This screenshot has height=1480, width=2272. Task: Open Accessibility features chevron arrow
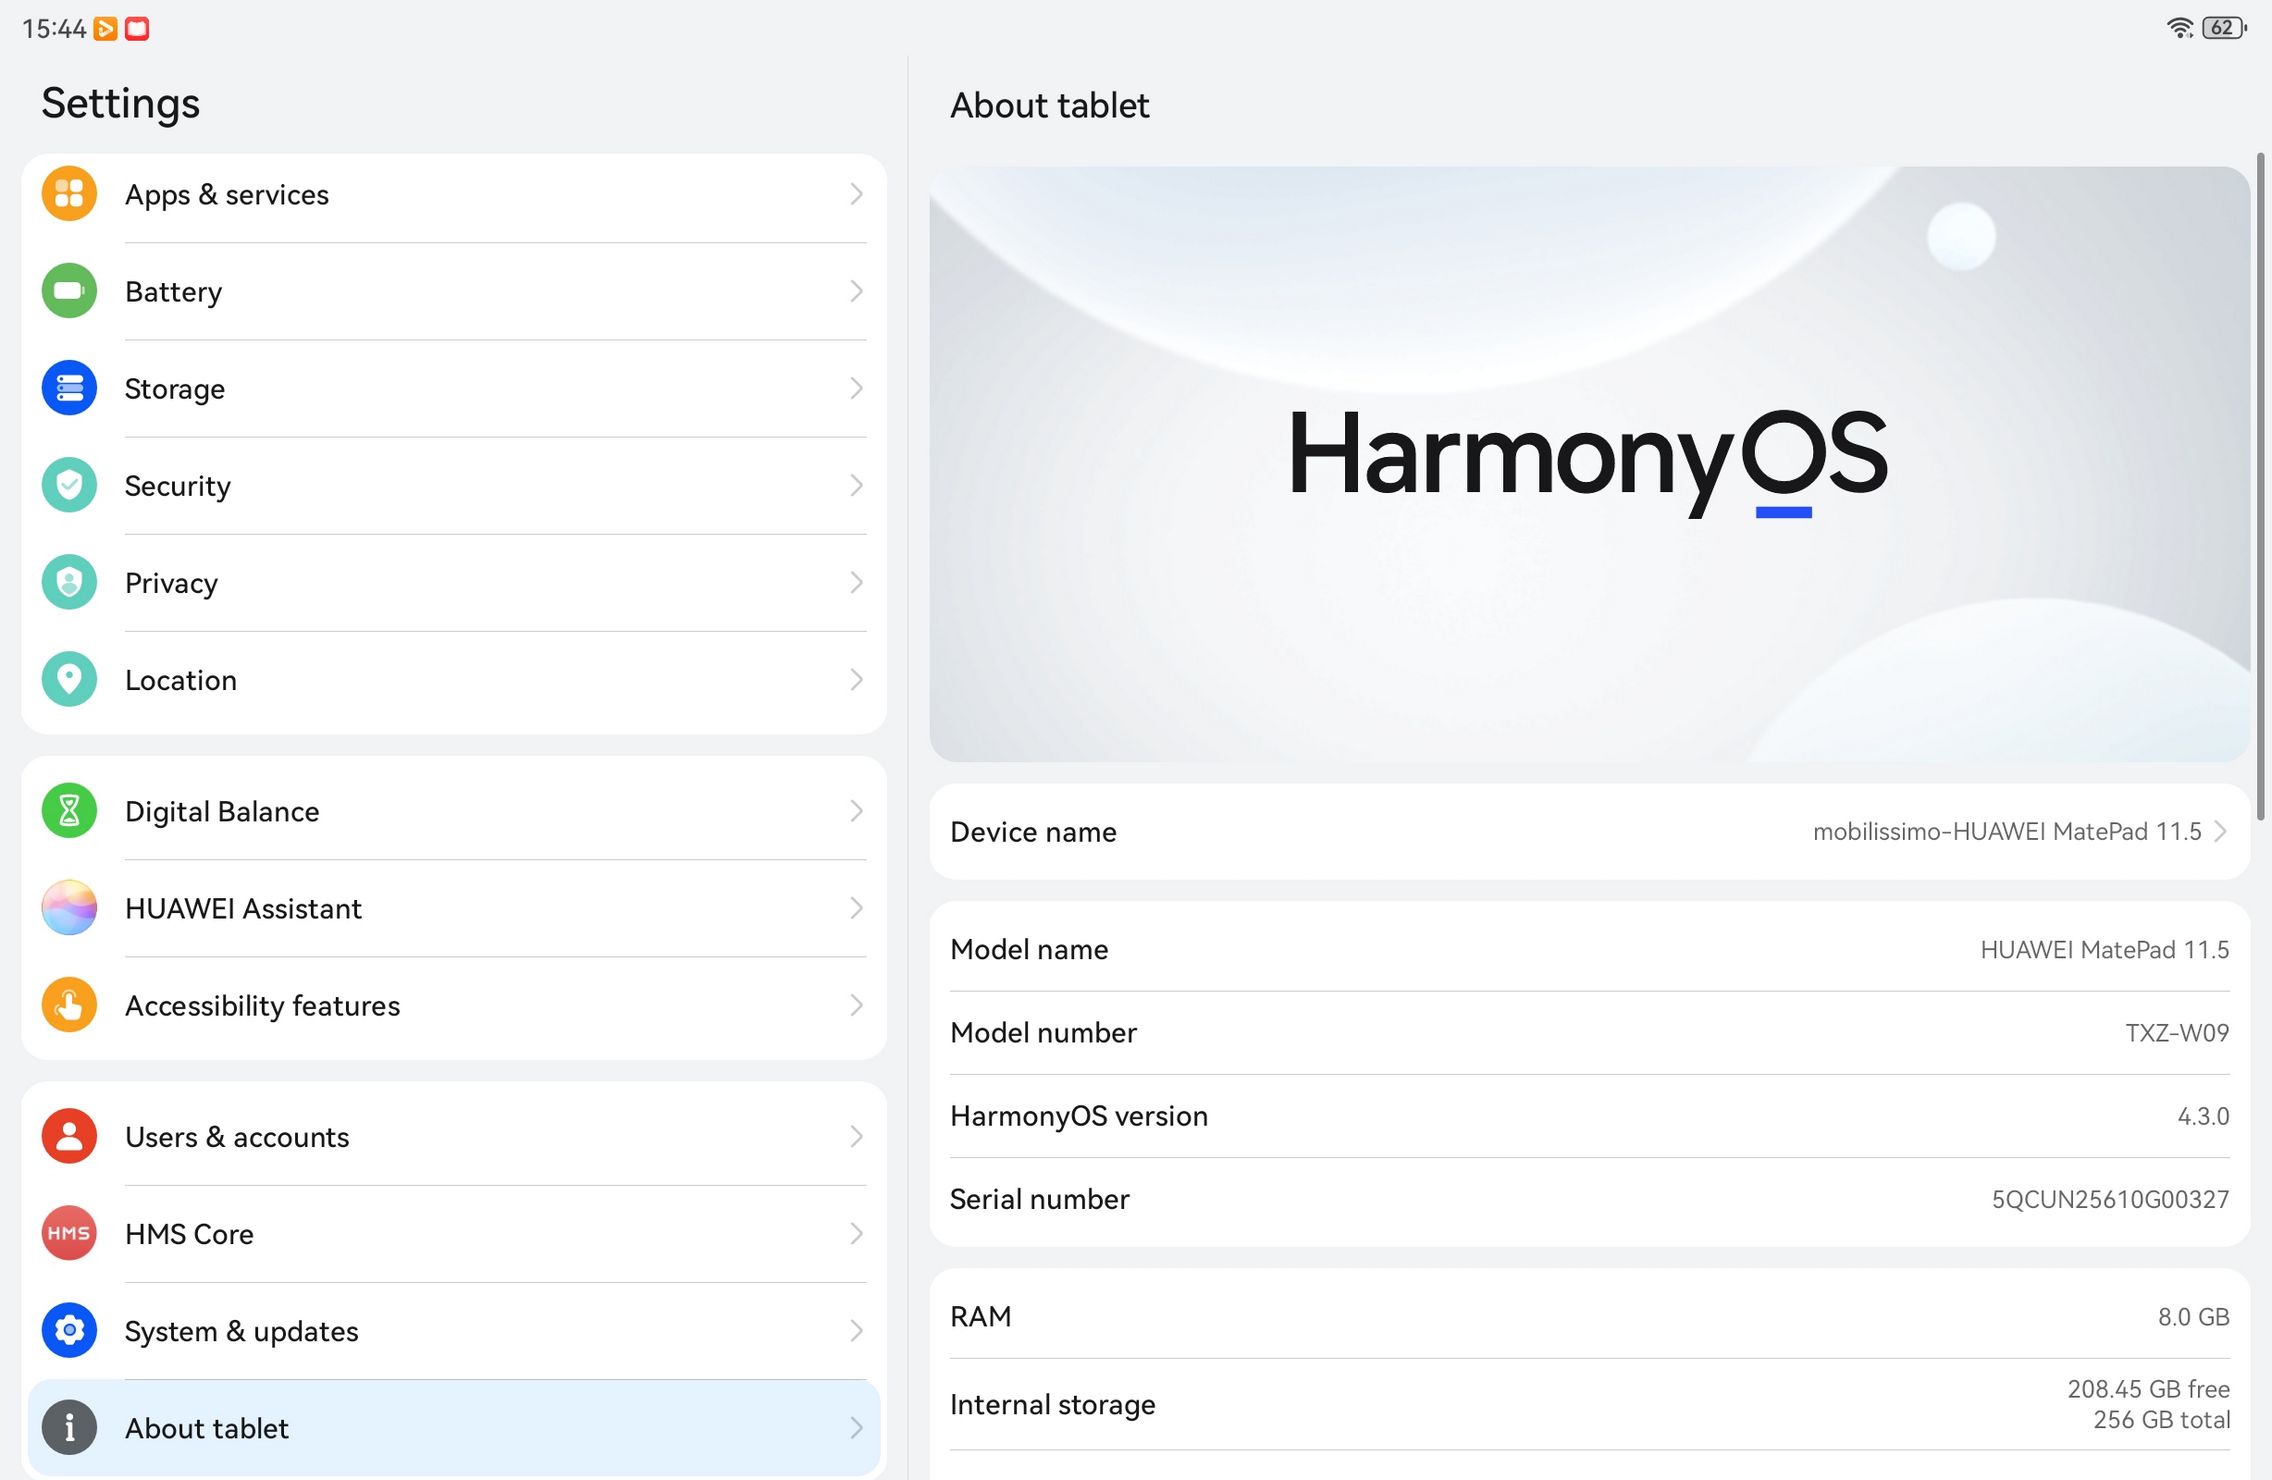pos(856,1005)
